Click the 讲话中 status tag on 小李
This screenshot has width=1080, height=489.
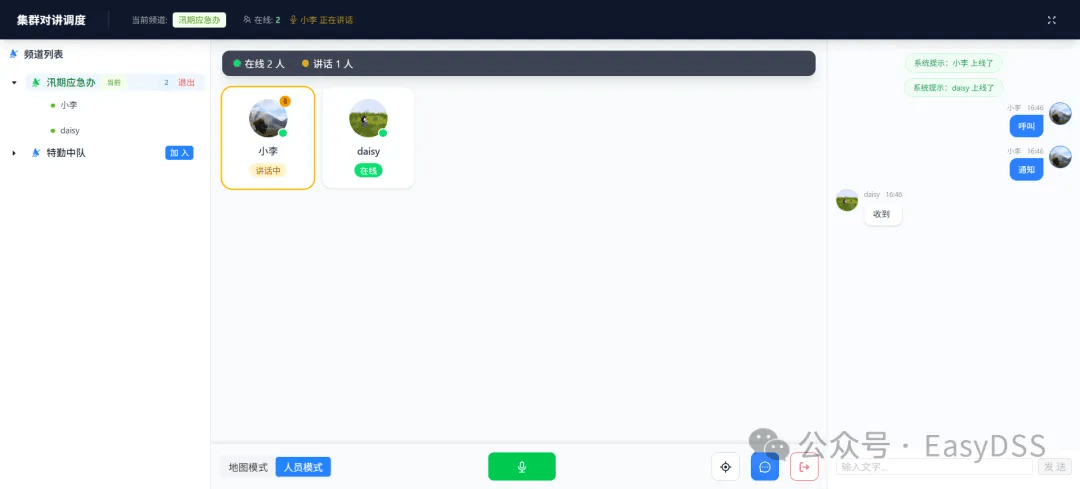tap(268, 171)
